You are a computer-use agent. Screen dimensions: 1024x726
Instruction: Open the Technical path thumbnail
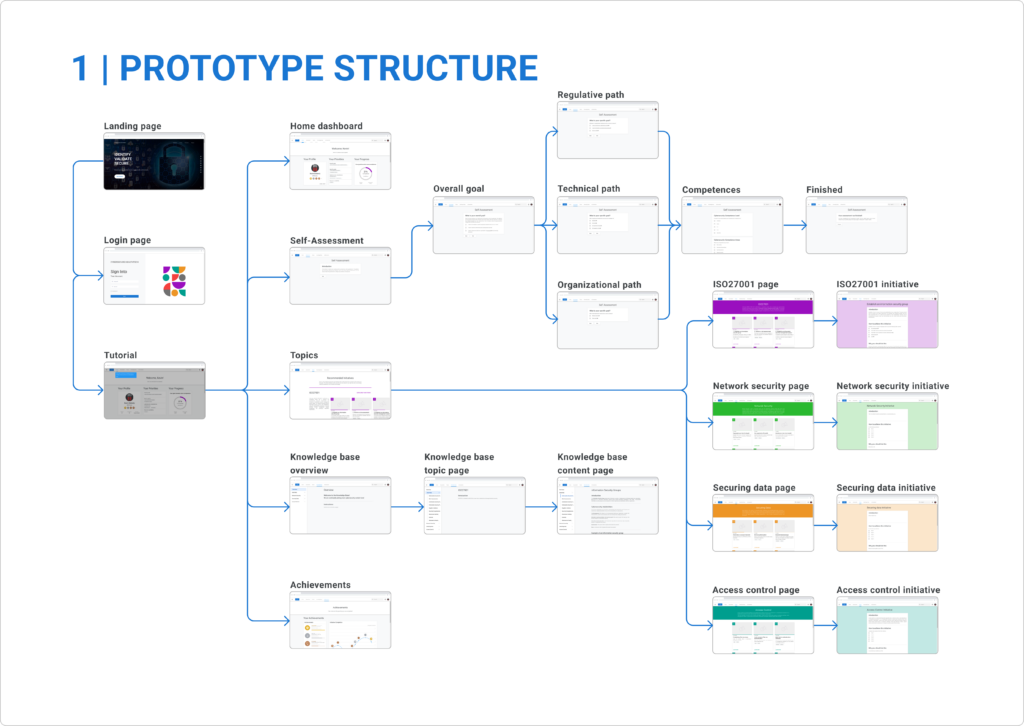[608, 225]
